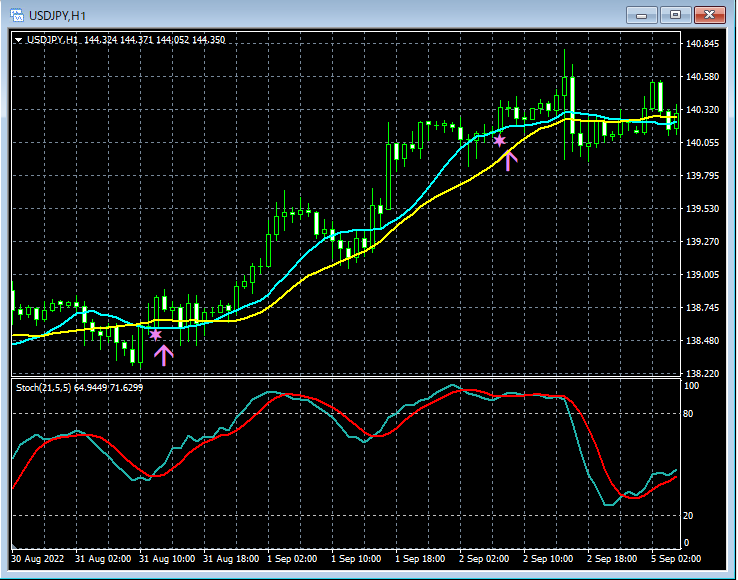Click the 140.580 price axis label
Screen dimensions: 738x580
[x=703, y=77]
